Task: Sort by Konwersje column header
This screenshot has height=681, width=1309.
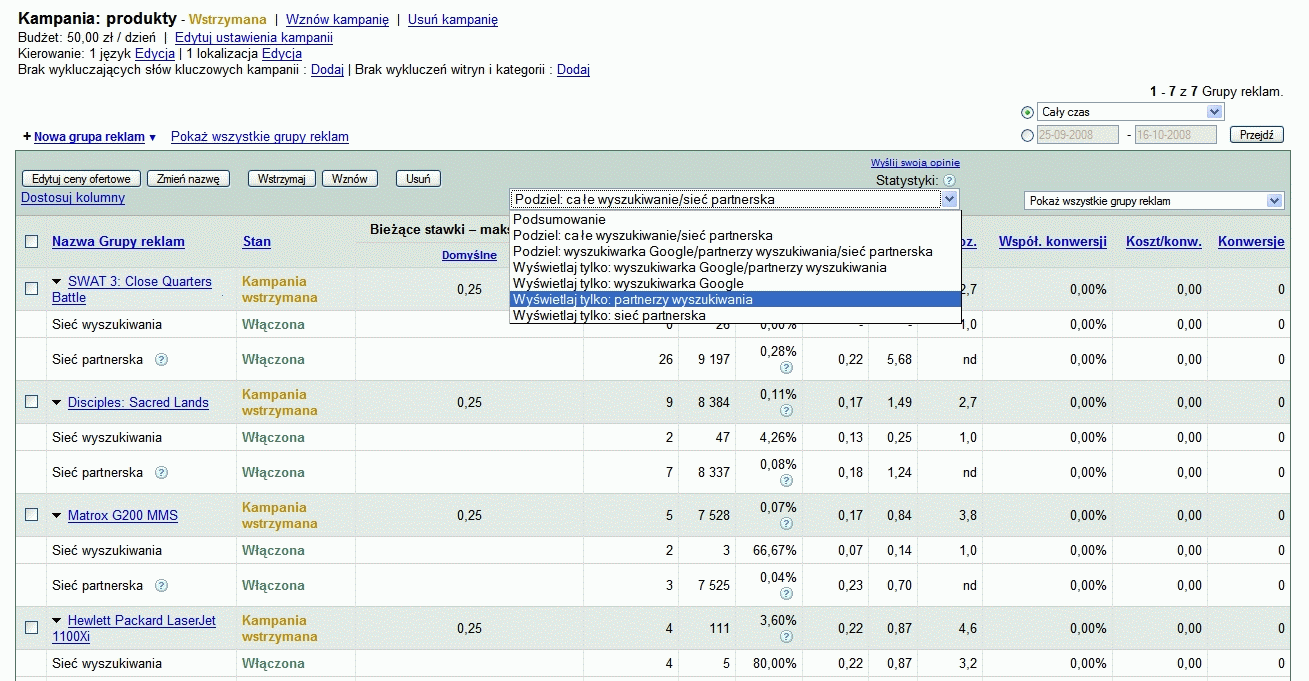Action: (1251, 241)
